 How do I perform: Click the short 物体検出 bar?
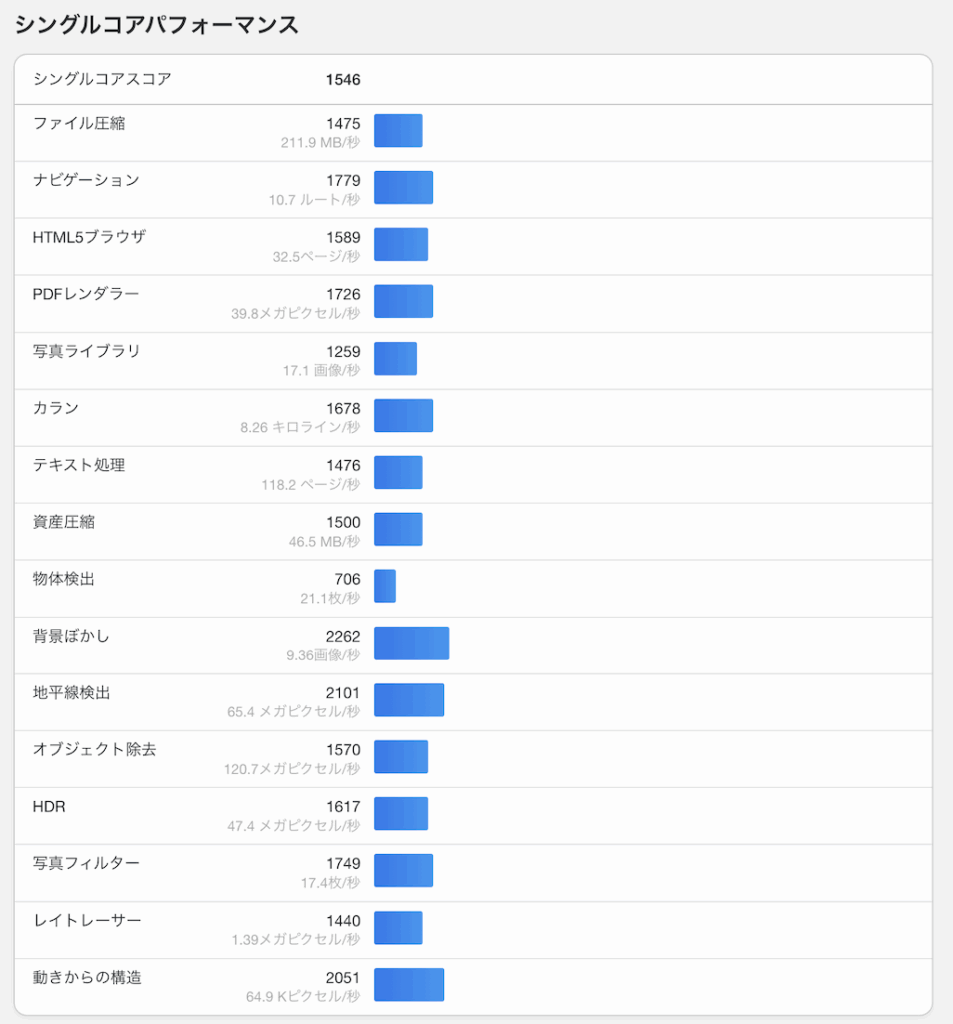click(x=385, y=586)
